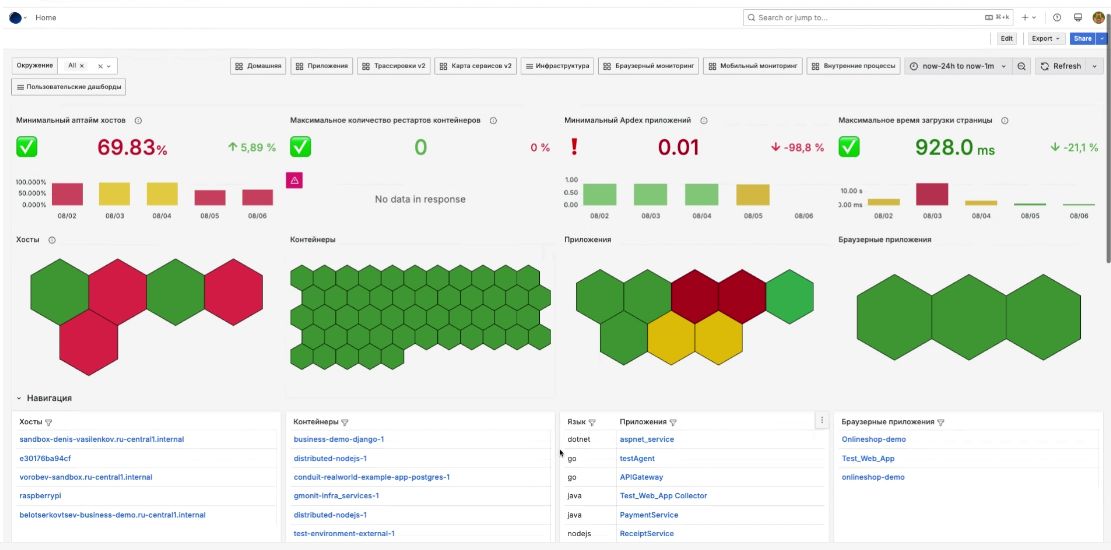Viewport: 1111px width, 550px height.
Task: Click info icon beside Минимальный аптайм хостов
Action: pos(138,120)
